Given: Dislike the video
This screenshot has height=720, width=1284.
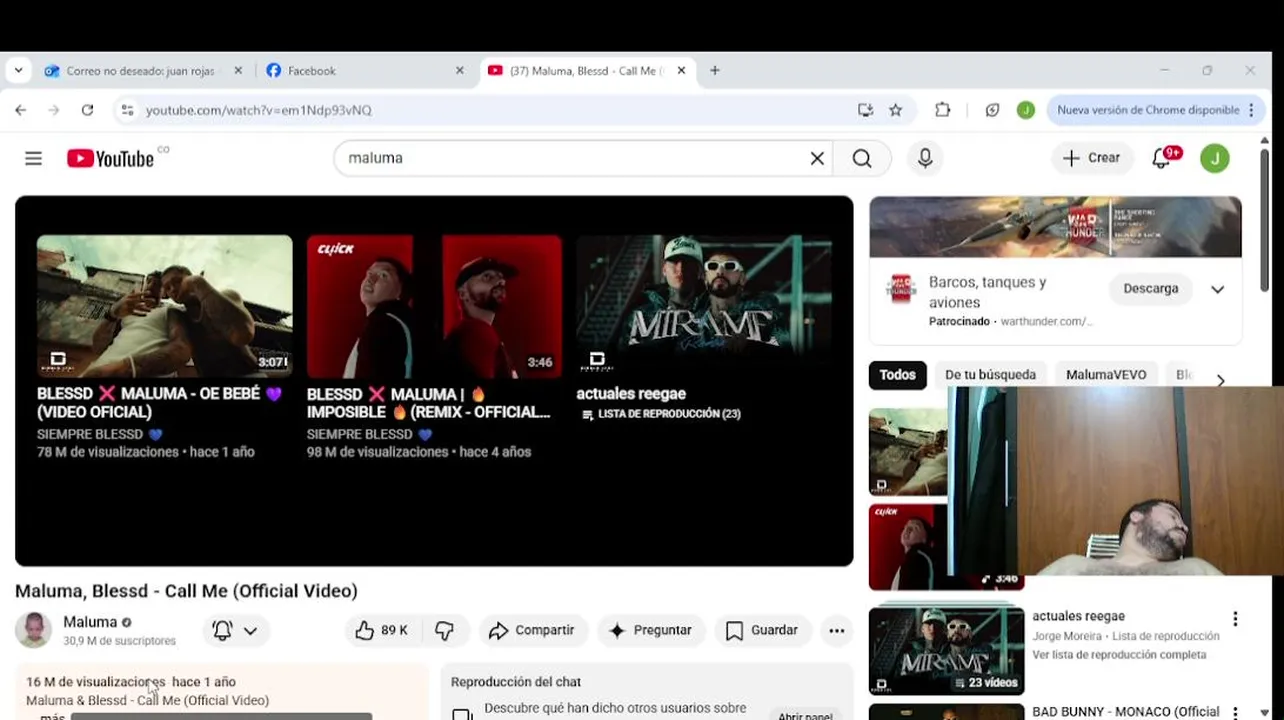Looking at the screenshot, I should point(445,630).
